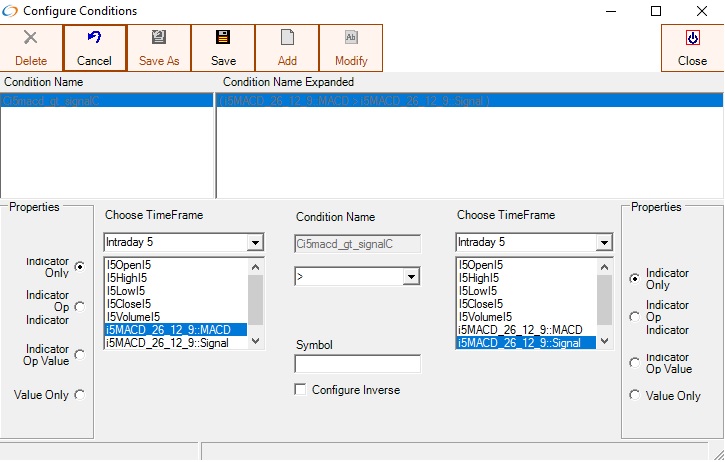Screen dimensions: 725x462
Task: Click the Close icon in the toolbar
Action: pos(692,38)
